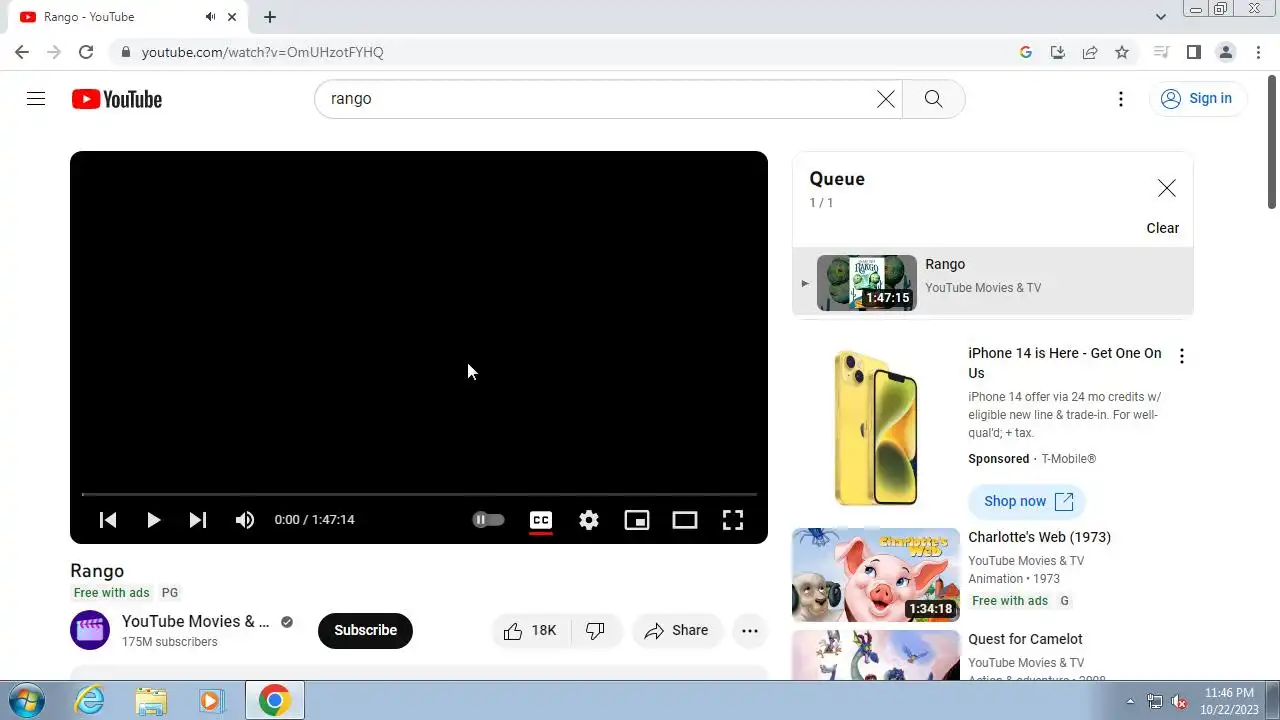Toggle the autoplay switch

[488, 520]
